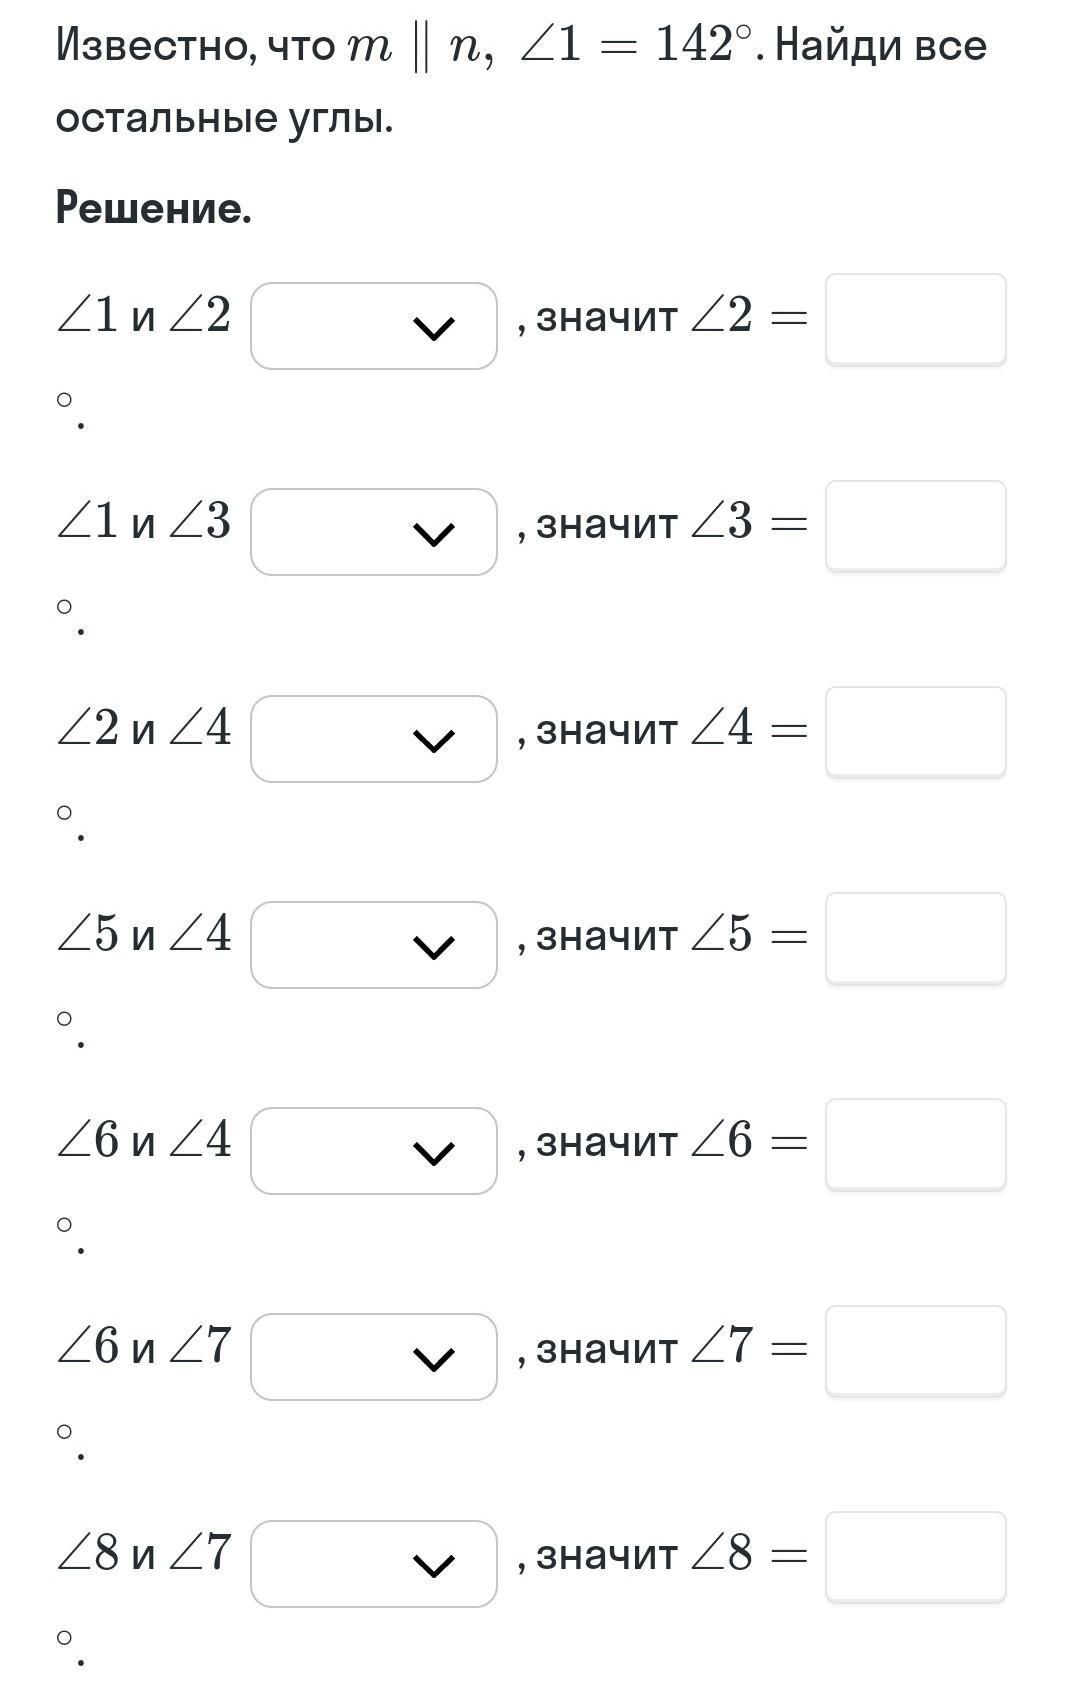
Task: Click the ∠4 answer input field
Action: pyautogui.click(x=915, y=731)
